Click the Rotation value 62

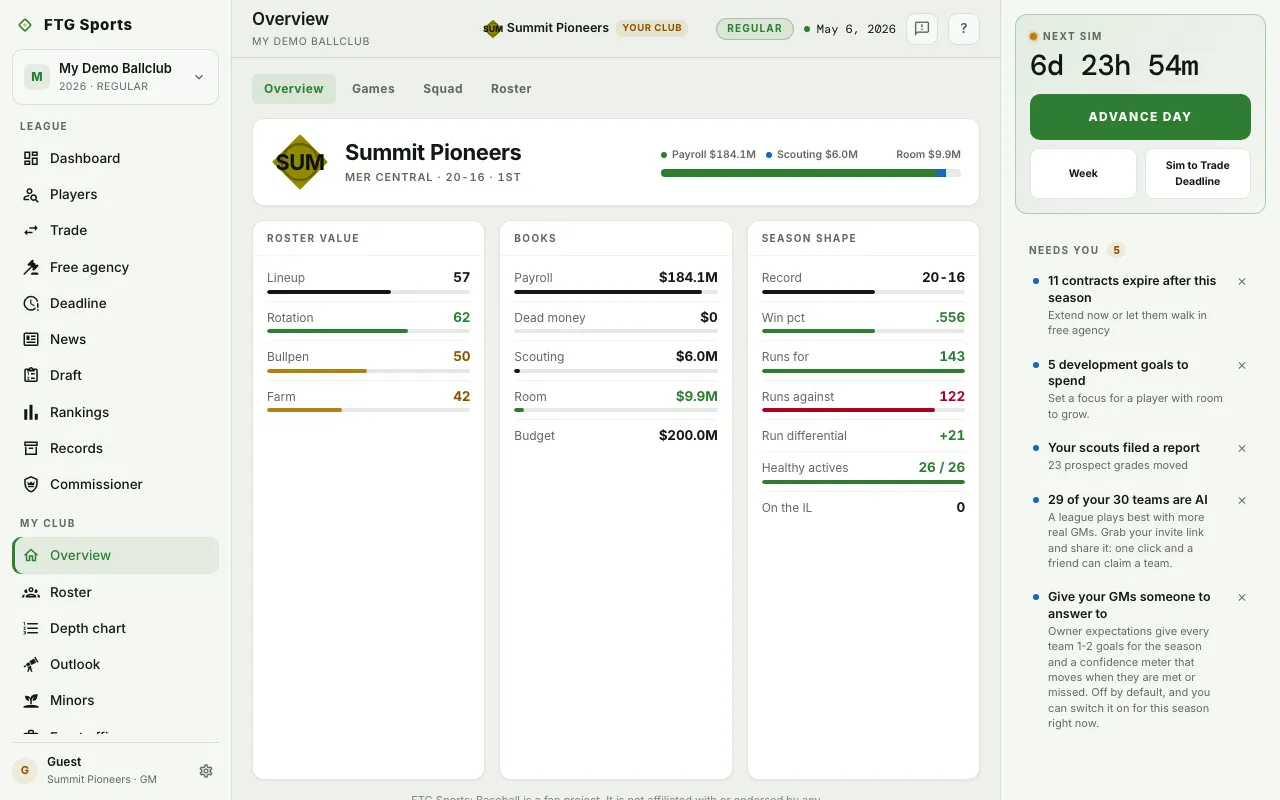coord(461,317)
